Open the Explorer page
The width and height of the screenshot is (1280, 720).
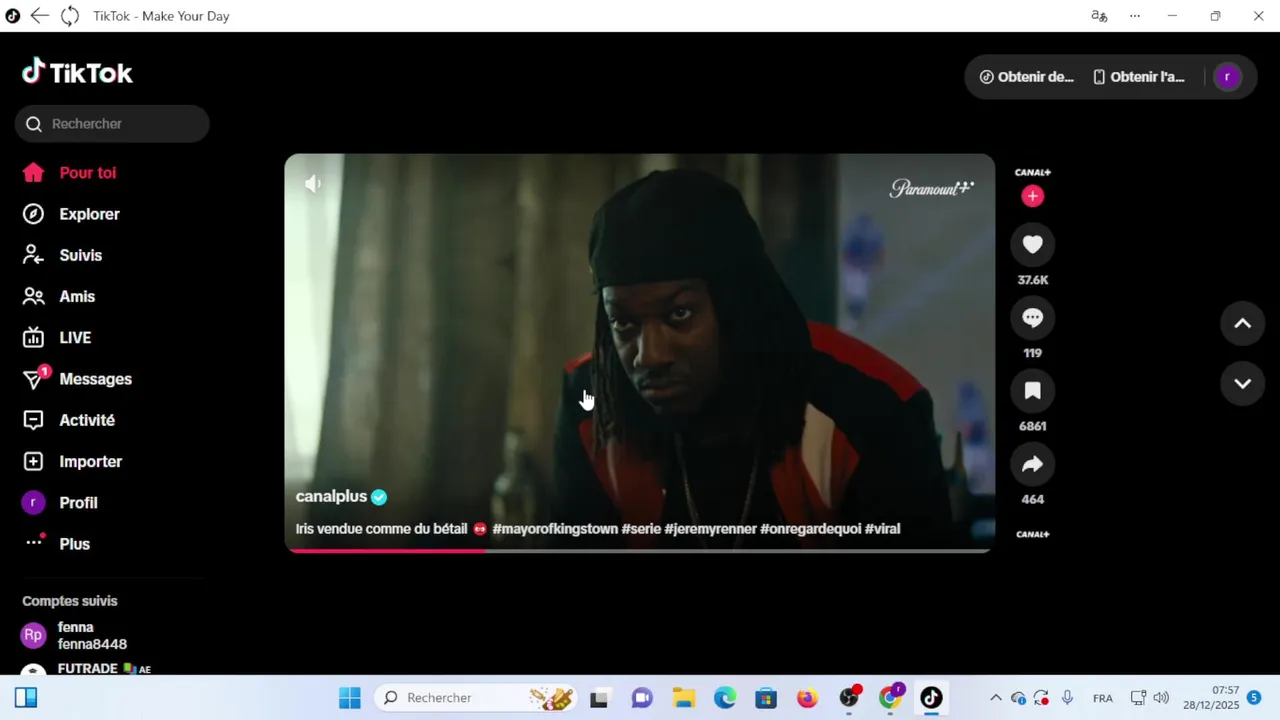point(71,214)
